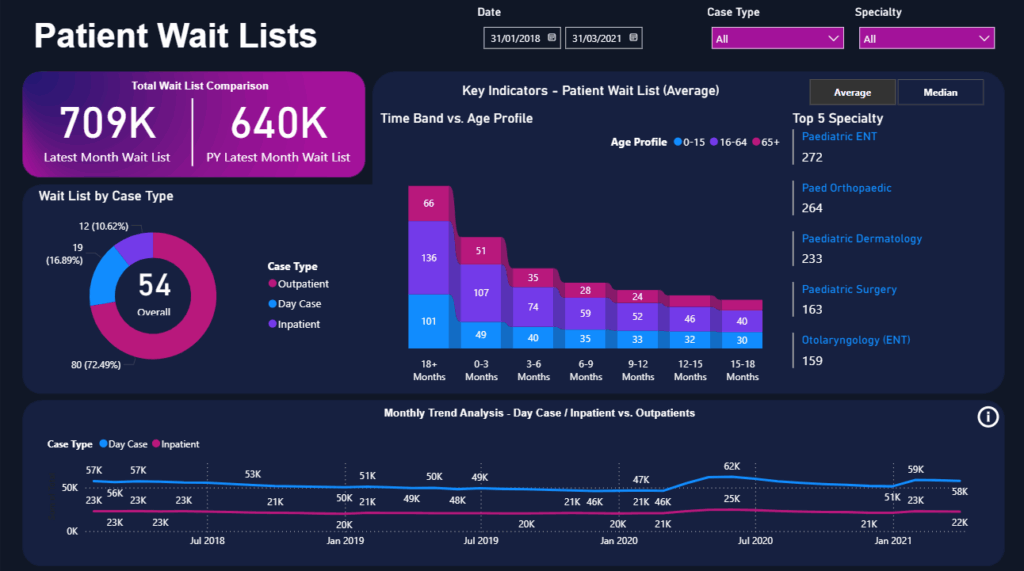This screenshot has width=1024, height=571.
Task: Click Outpatient legend marker in Case Type
Action: tap(272, 284)
